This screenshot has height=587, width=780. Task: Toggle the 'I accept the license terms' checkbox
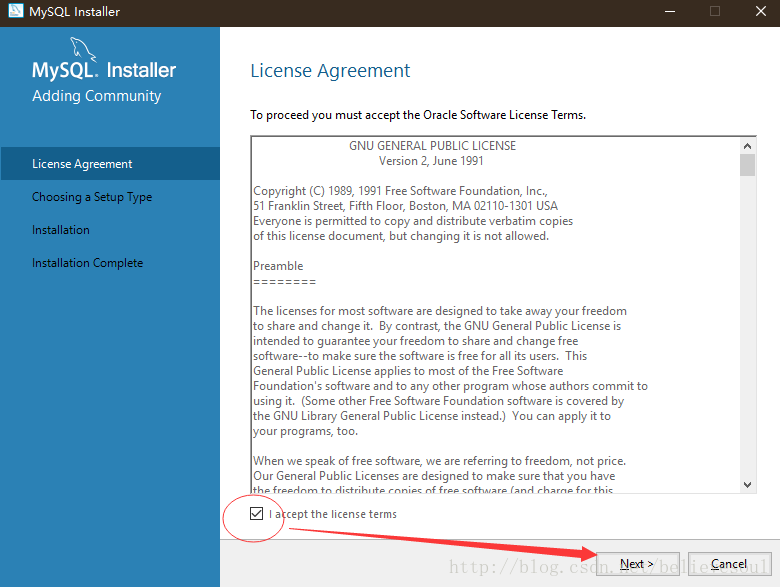click(256, 513)
